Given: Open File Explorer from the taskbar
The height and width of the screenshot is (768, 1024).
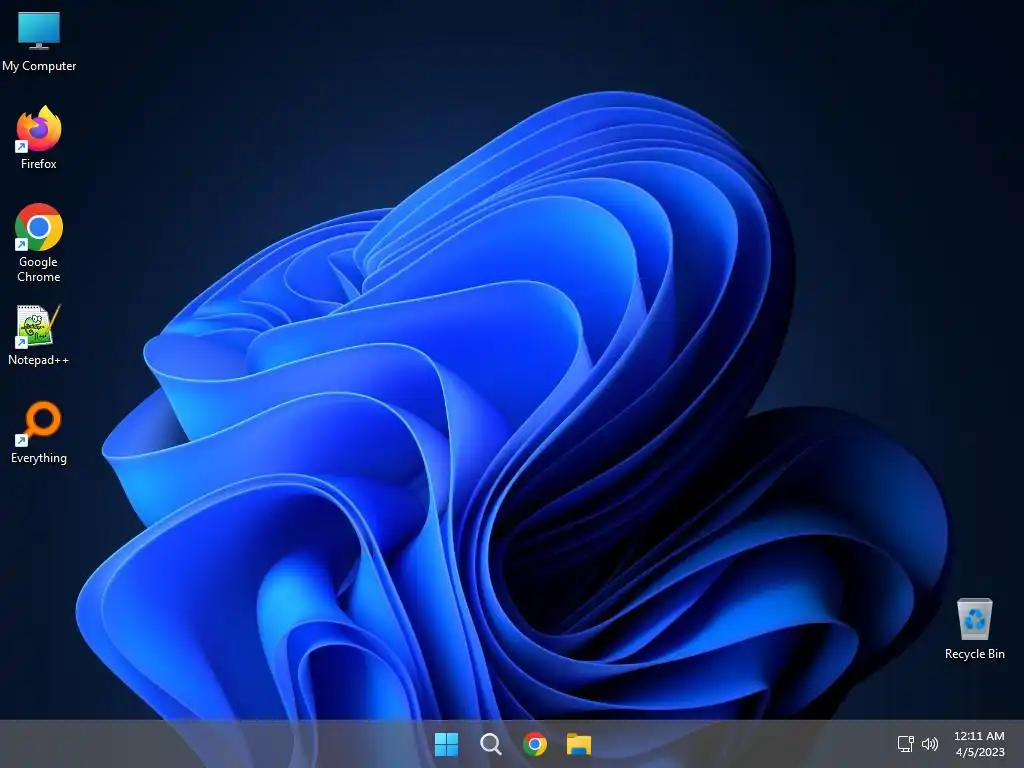Looking at the screenshot, I should click(x=579, y=744).
